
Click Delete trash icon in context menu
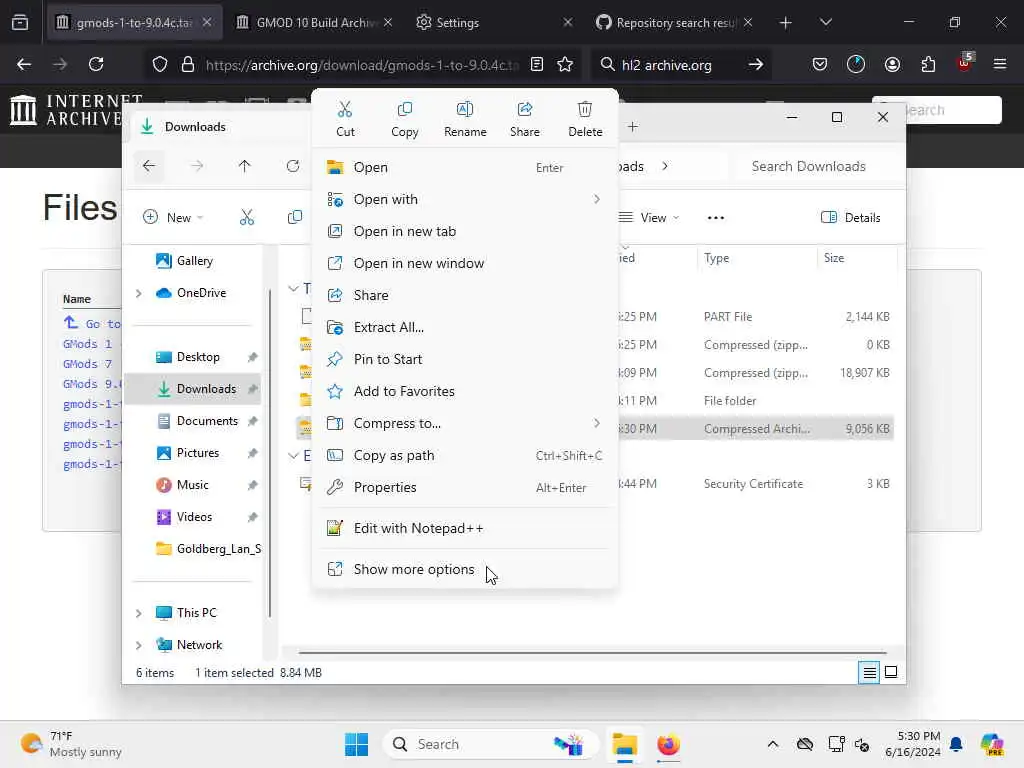(x=585, y=119)
